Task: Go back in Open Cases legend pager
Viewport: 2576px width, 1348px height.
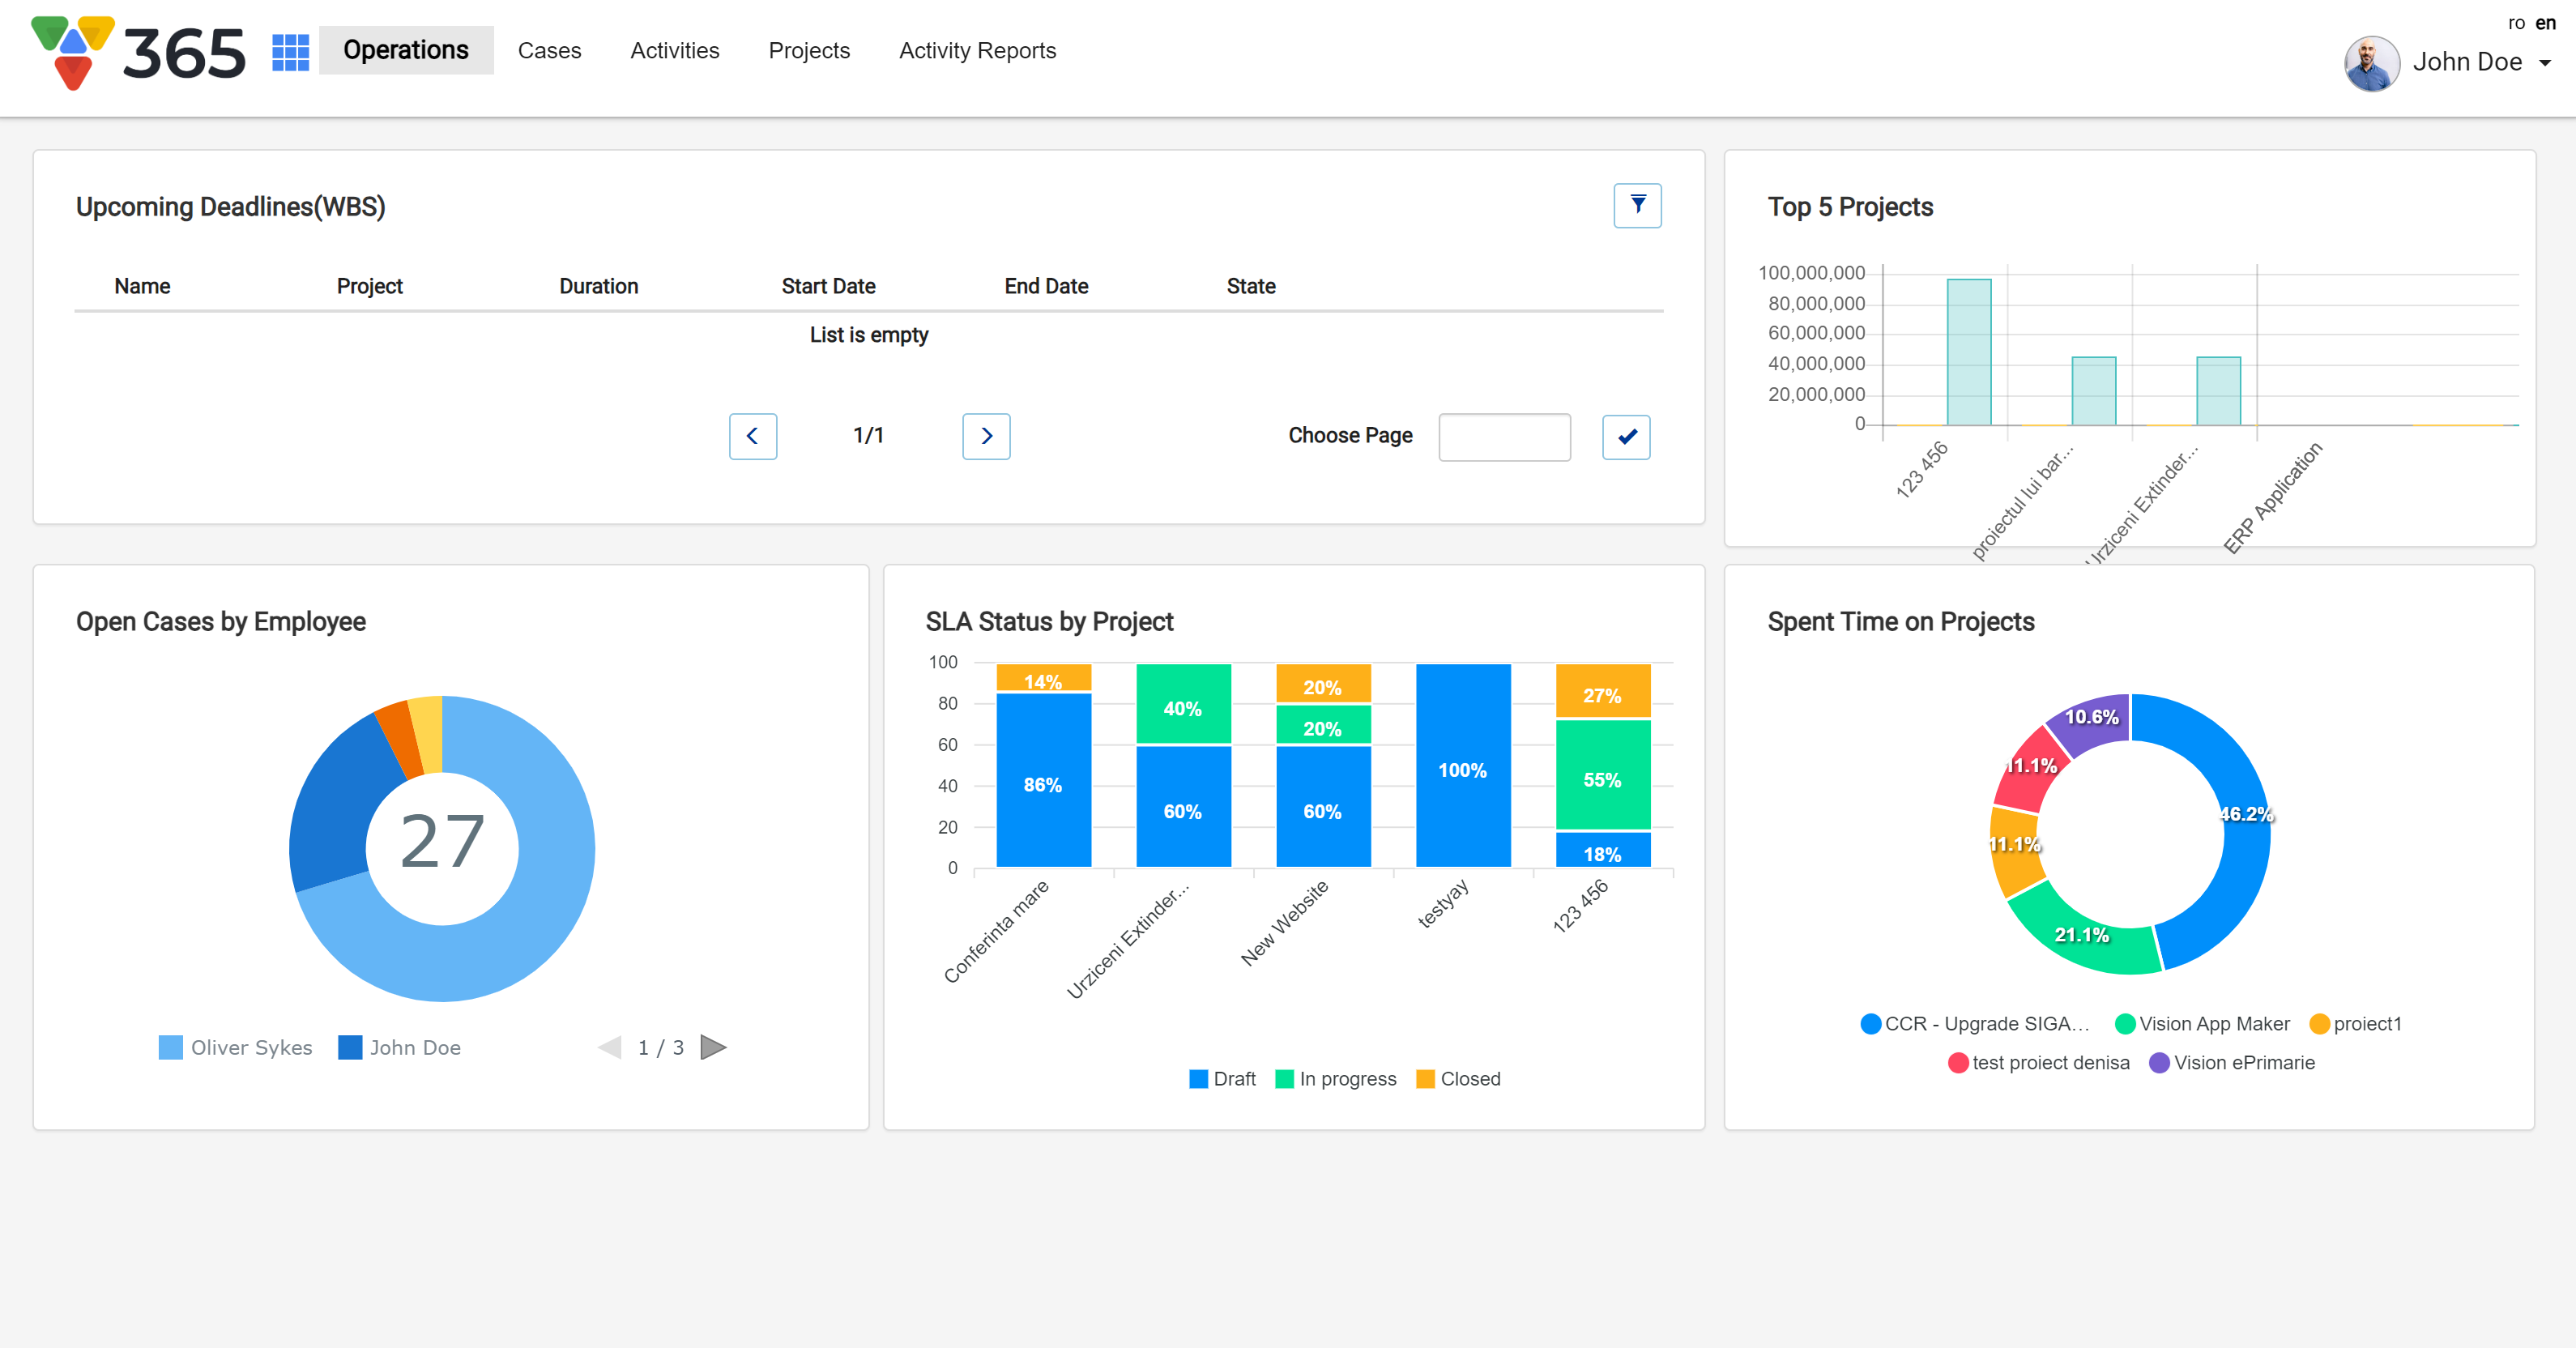Action: pos(609,1047)
